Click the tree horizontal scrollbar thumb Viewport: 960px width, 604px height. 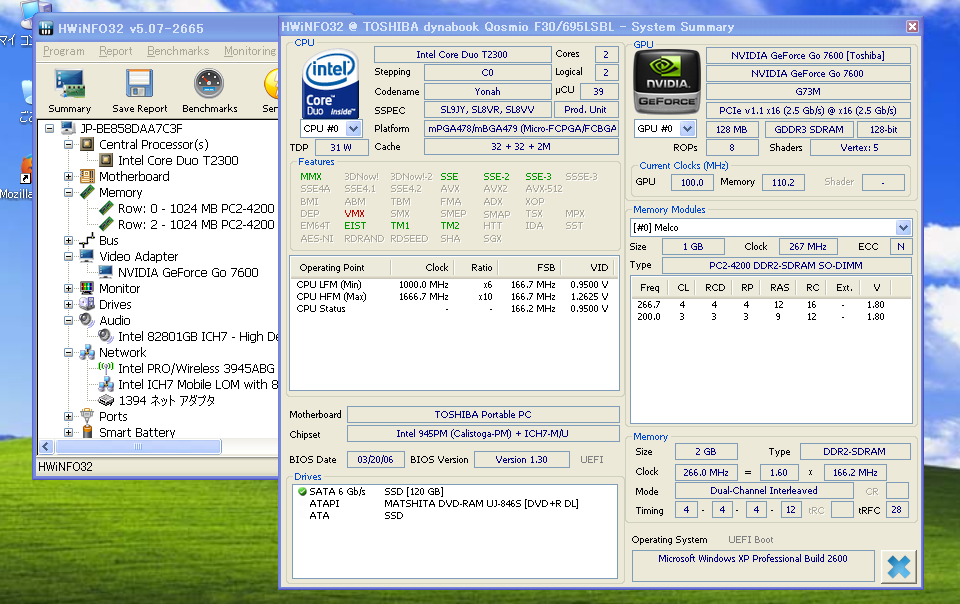click(138, 447)
